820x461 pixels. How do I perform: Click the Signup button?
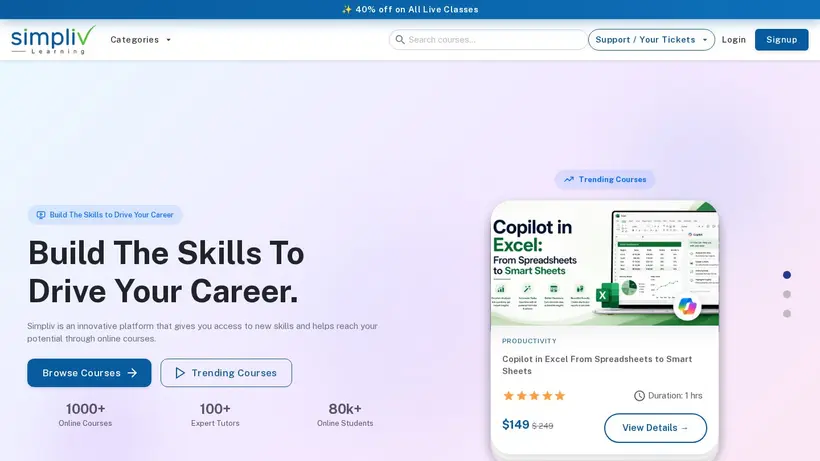click(x=781, y=40)
